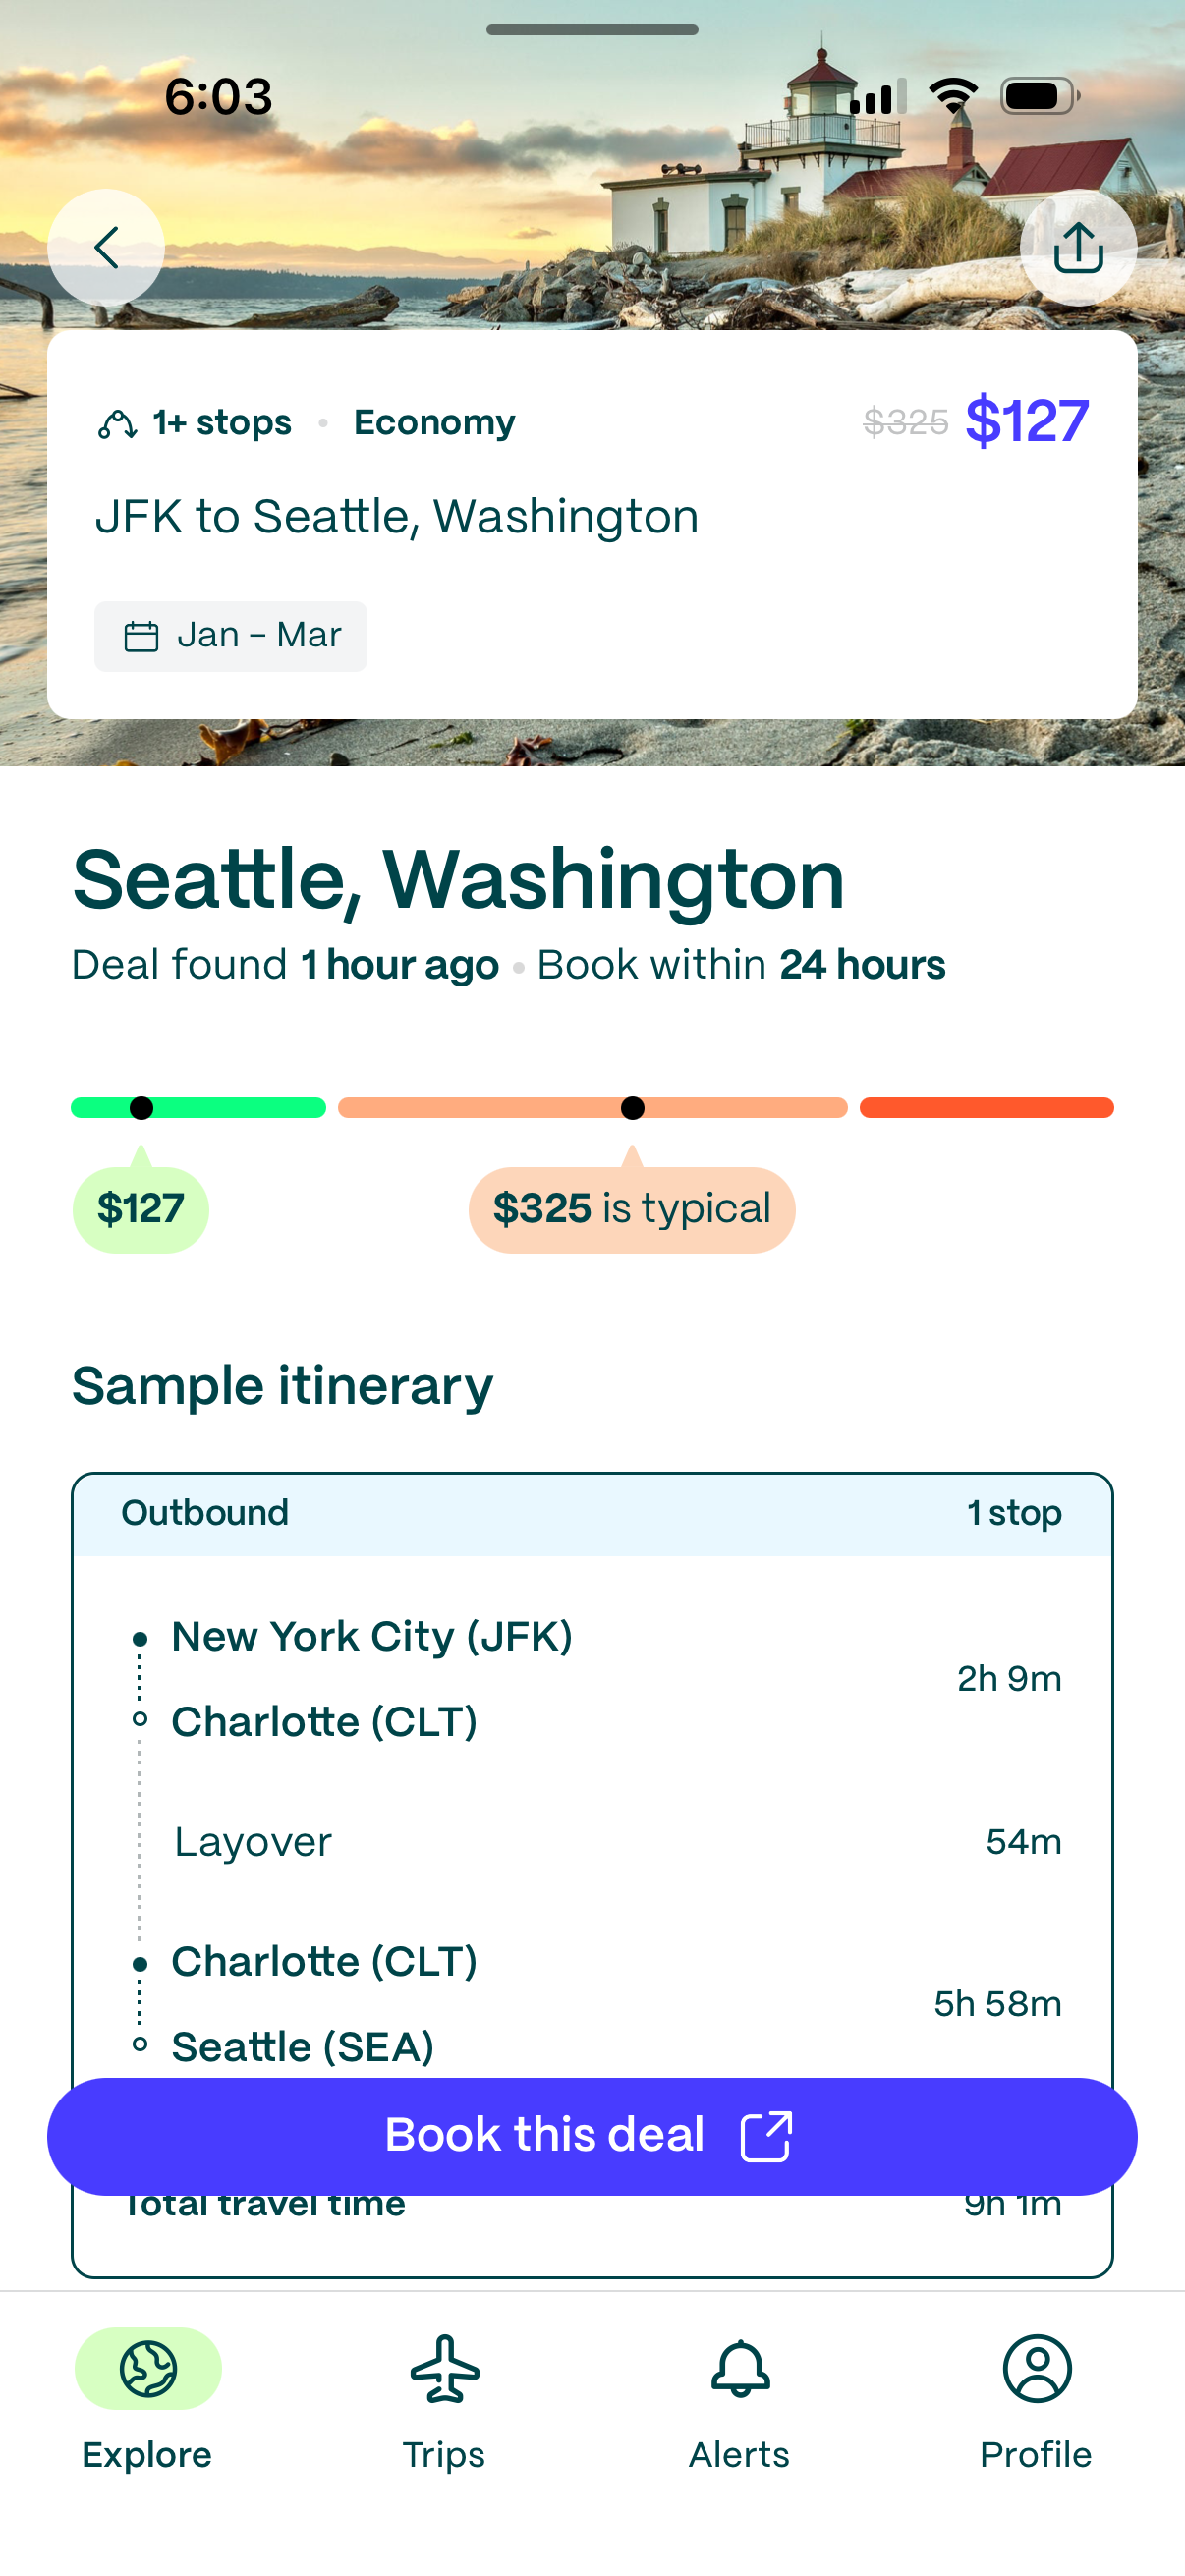The height and width of the screenshot is (2576, 1185).
Task: Open the Trips airplane tab
Action: point(444,2368)
